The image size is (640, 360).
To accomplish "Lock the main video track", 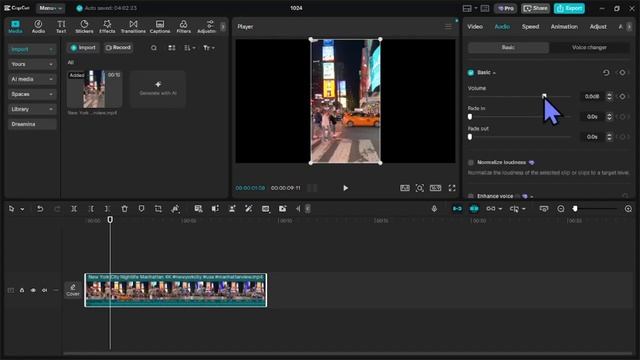I will [x=22, y=290].
